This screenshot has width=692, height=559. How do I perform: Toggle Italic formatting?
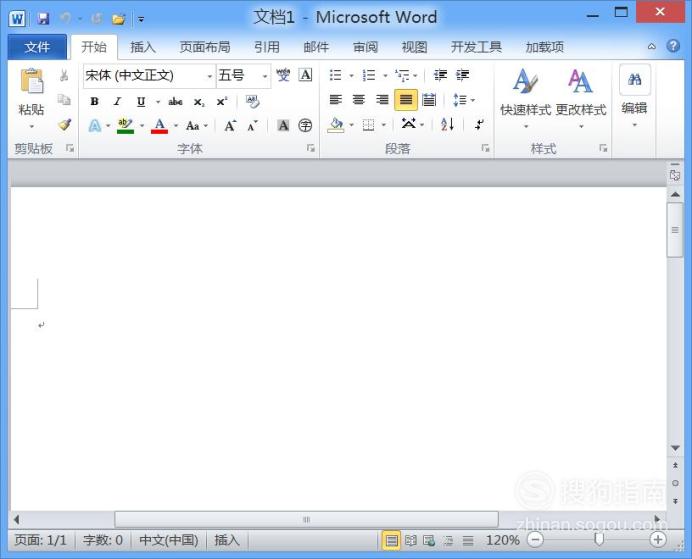117,102
